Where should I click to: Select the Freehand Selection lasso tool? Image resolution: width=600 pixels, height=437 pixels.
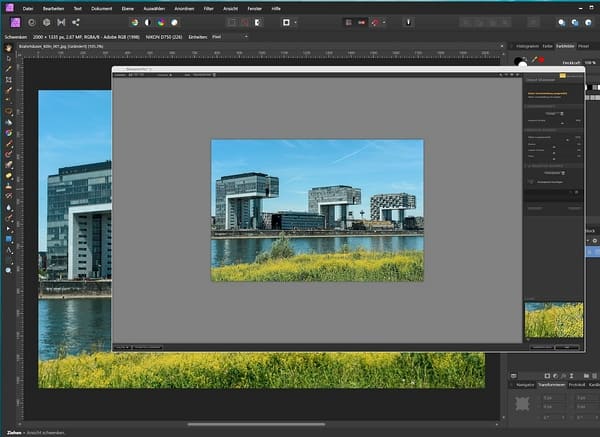[9, 112]
